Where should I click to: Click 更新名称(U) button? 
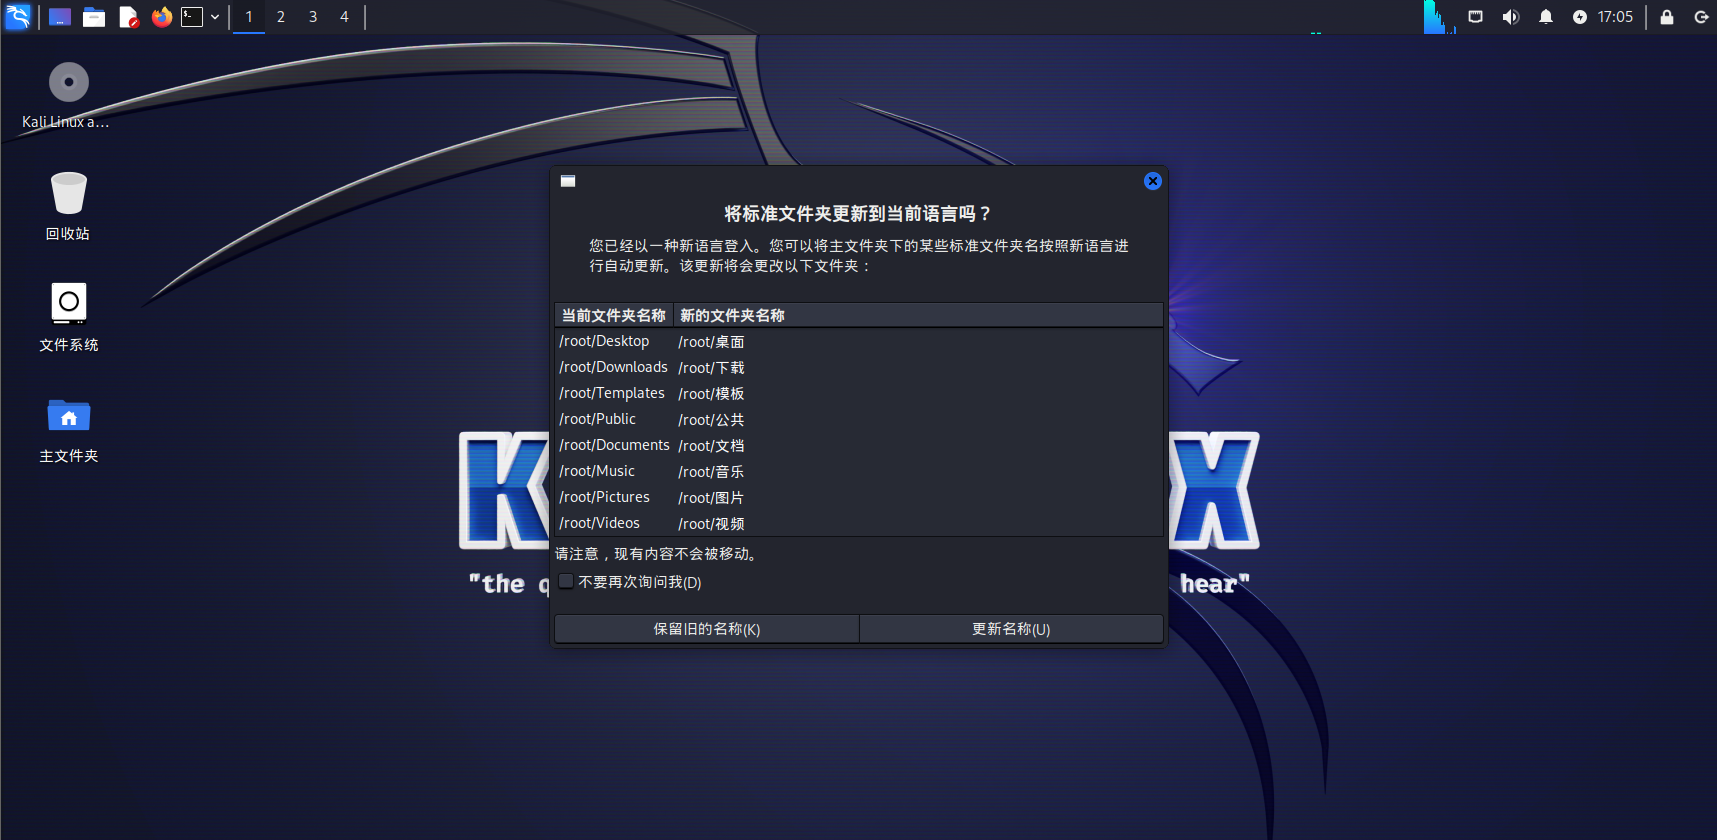click(1011, 629)
